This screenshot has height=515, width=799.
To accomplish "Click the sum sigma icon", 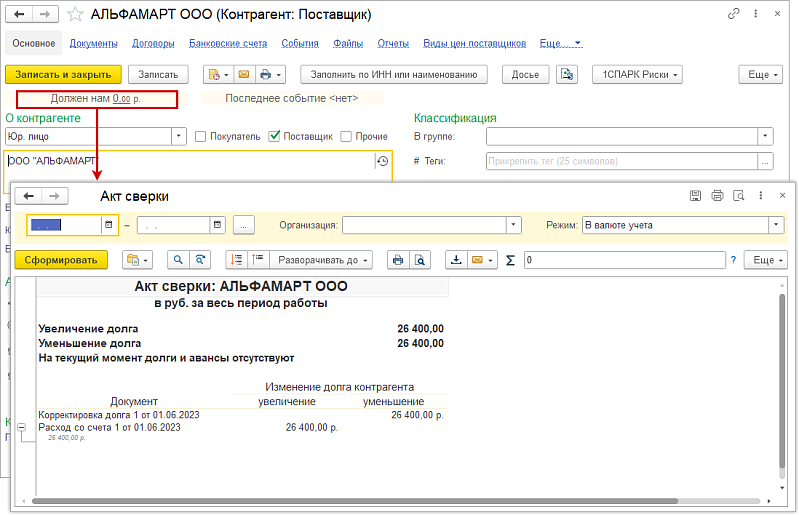I will [511, 260].
